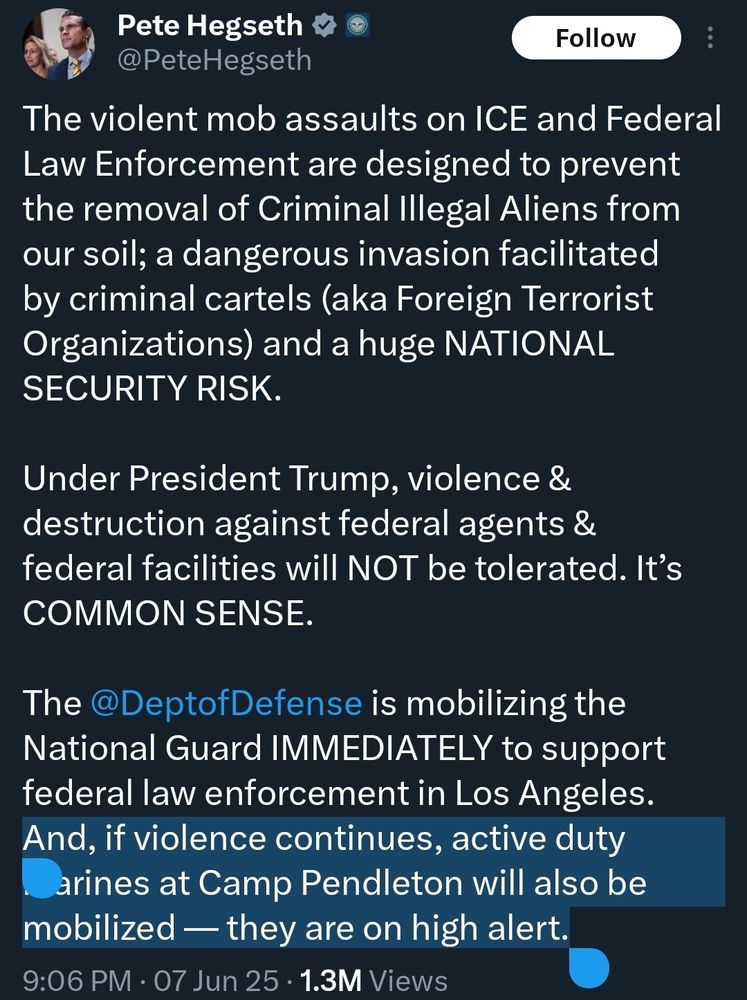Click the 'COMMON SENSE' text
The width and height of the screenshot is (747, 1000).
coord(168,613)
